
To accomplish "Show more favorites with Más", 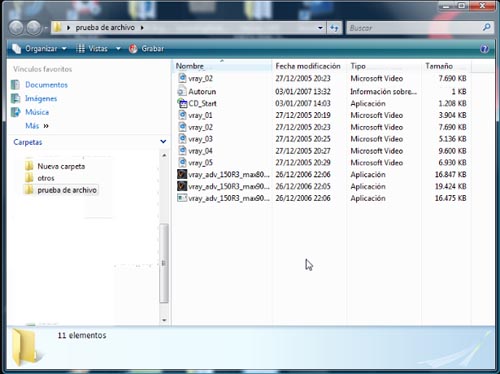I will 37,126.
